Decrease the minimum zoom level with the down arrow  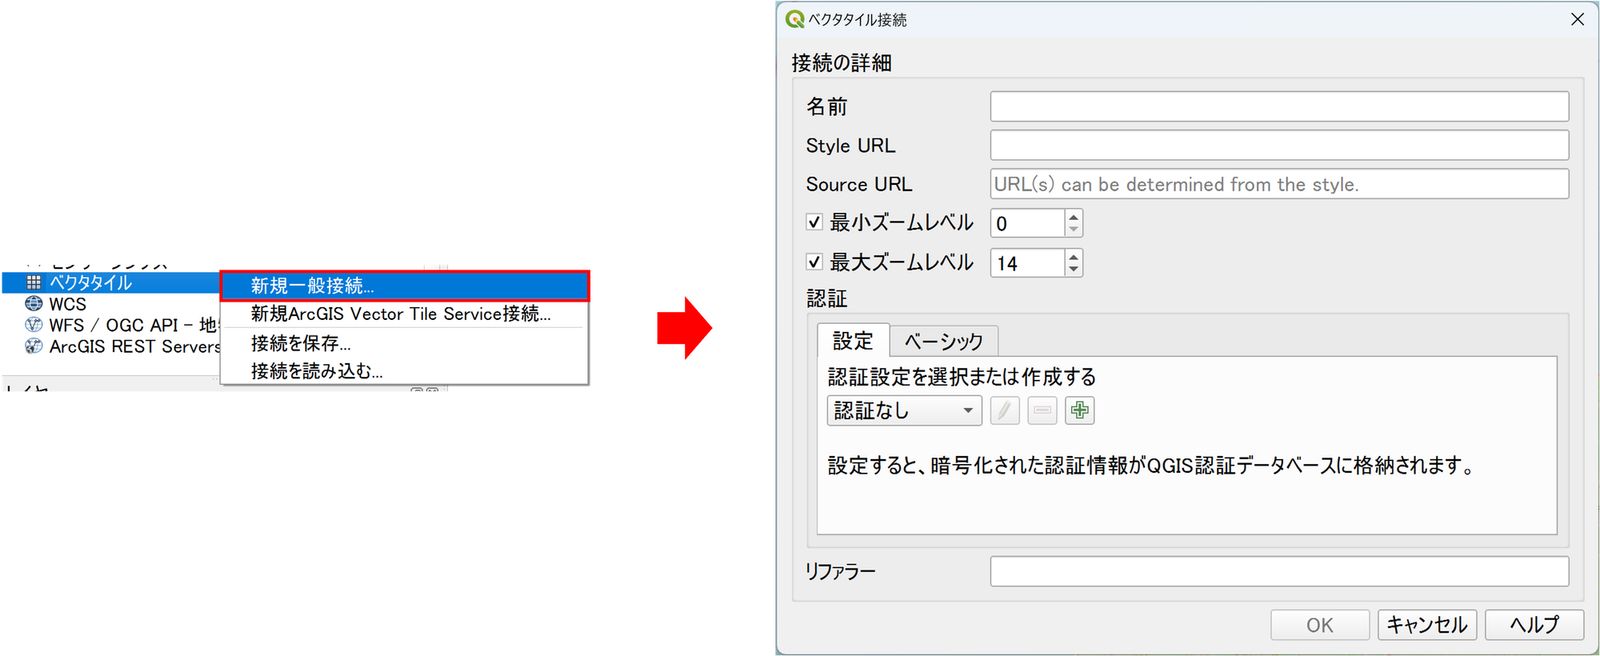tap(1073, 230)
